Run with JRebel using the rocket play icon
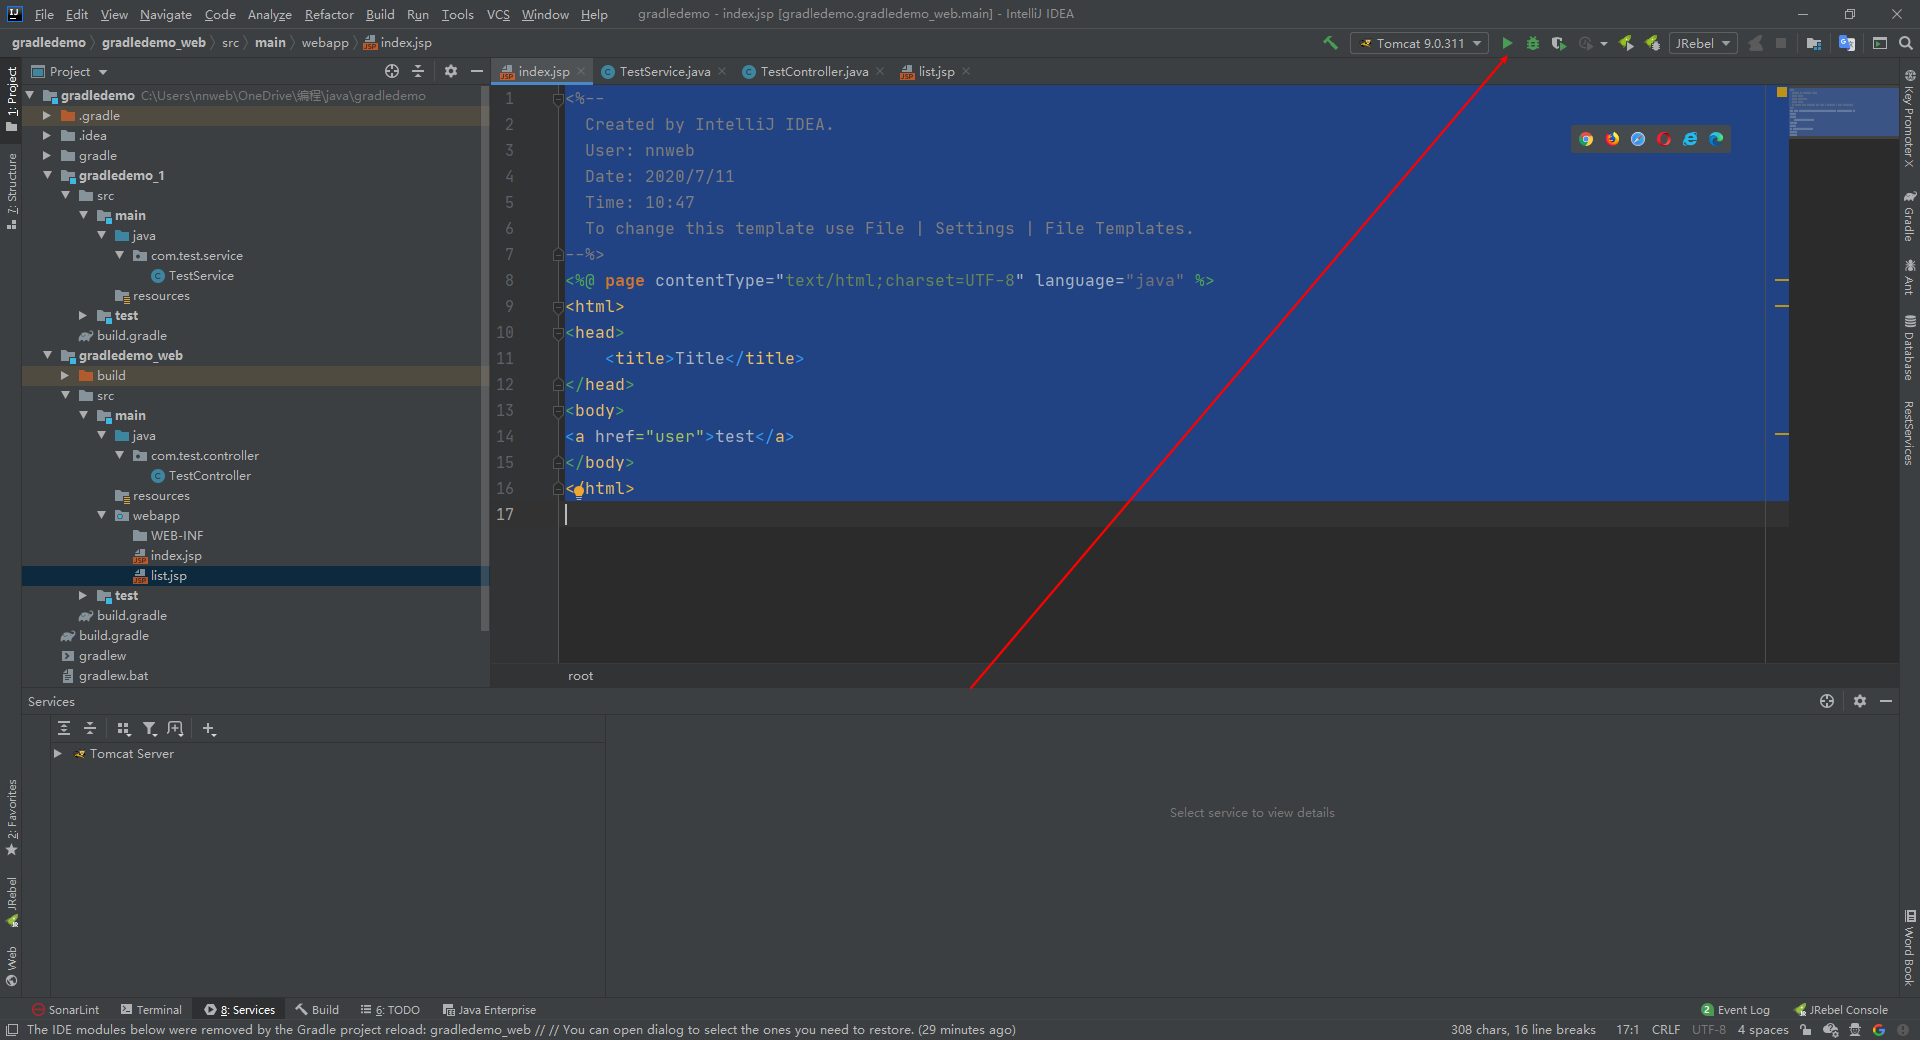1920x1040 pixels. coord(1626,43)
